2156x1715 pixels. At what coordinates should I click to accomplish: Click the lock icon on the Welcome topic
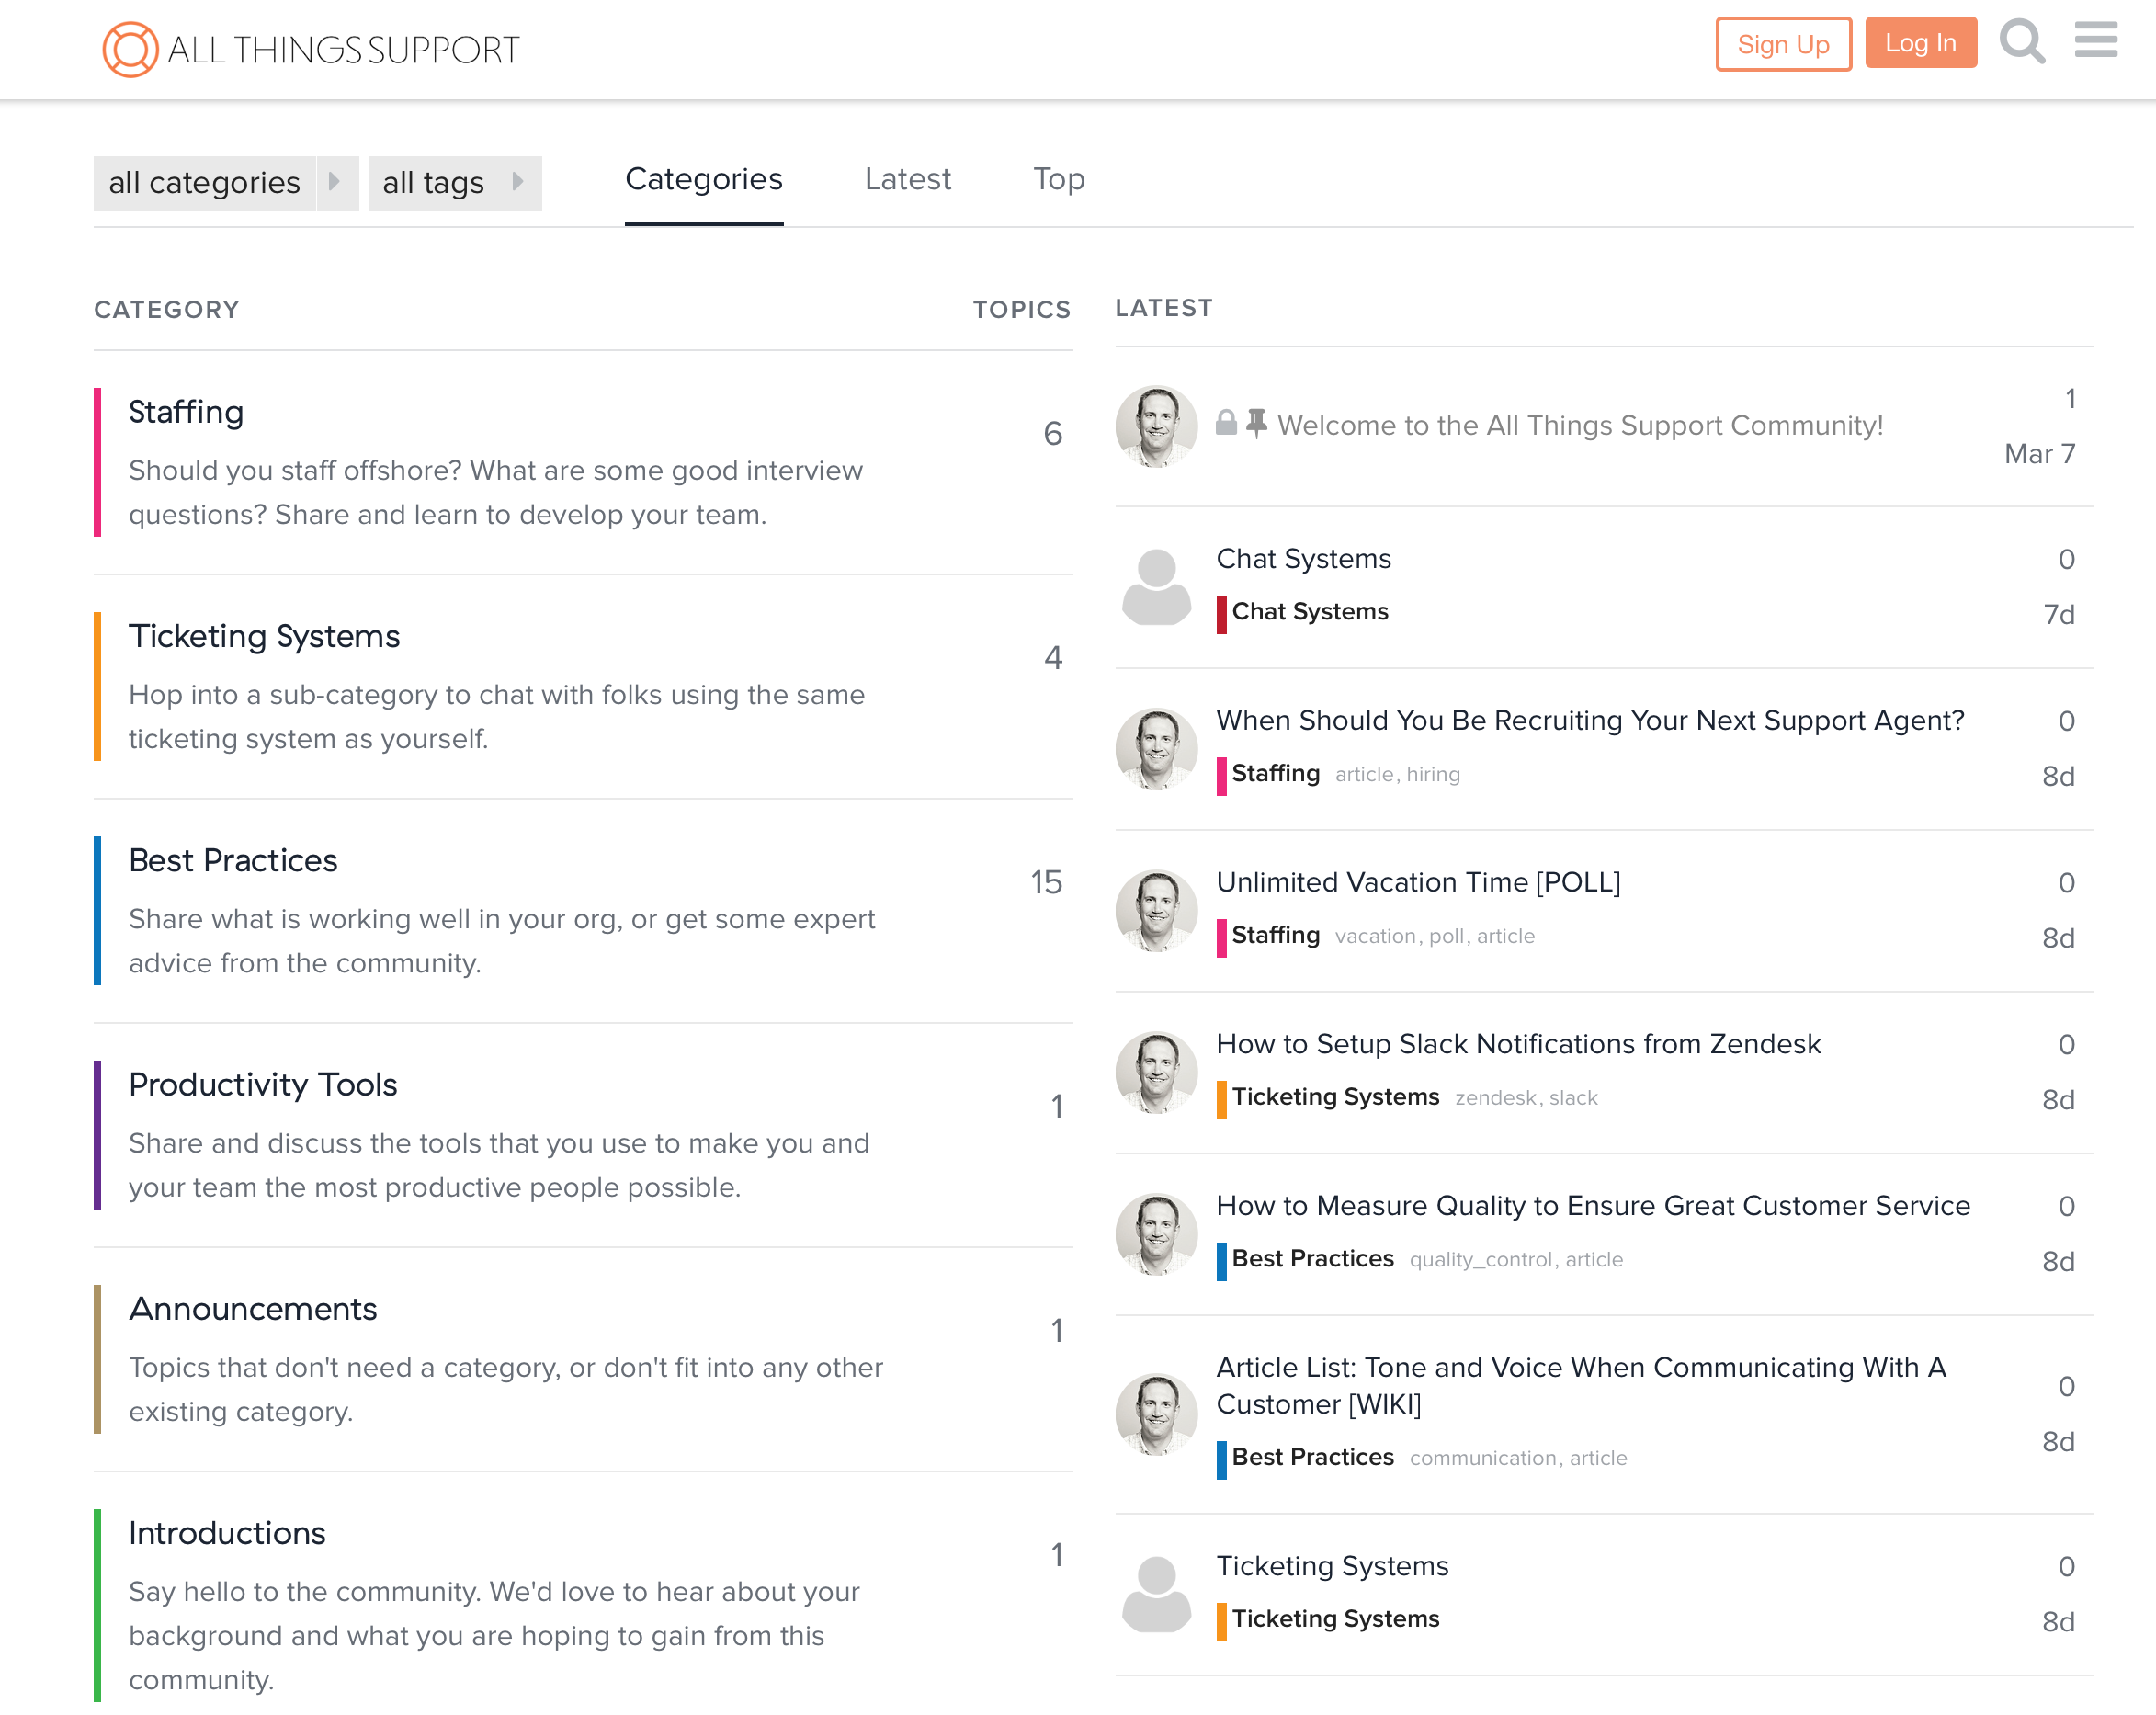click(1226, 423)
